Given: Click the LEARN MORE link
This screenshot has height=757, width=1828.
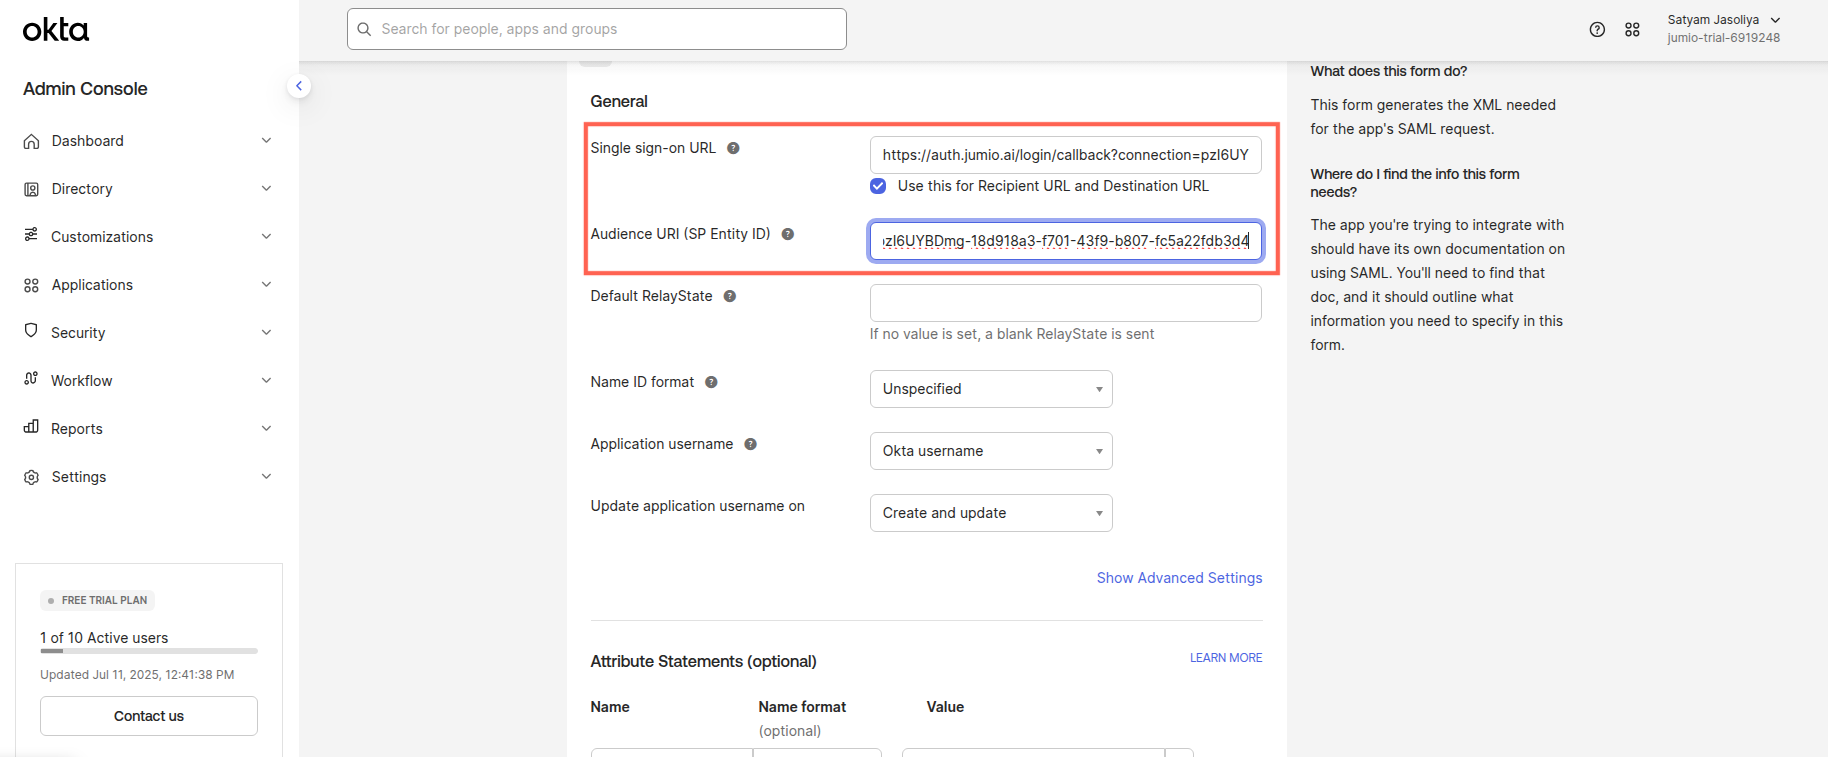Looking at the screenshot, I should click(1225, 658).
